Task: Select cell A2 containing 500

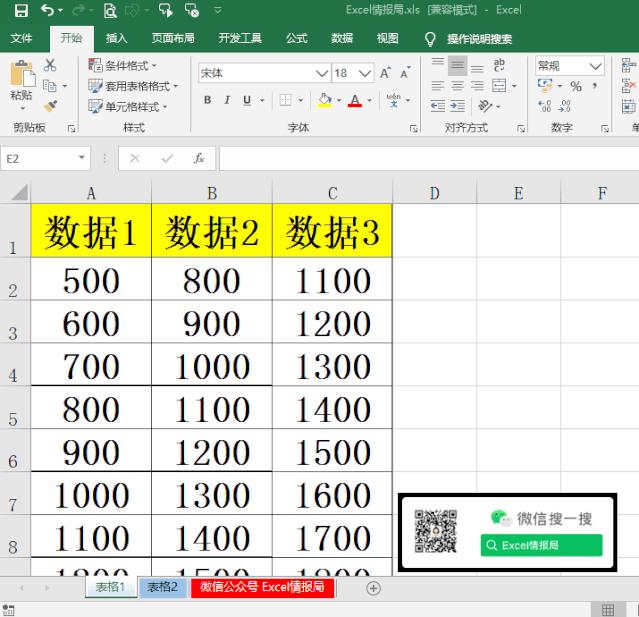Action: pos(91,279)
